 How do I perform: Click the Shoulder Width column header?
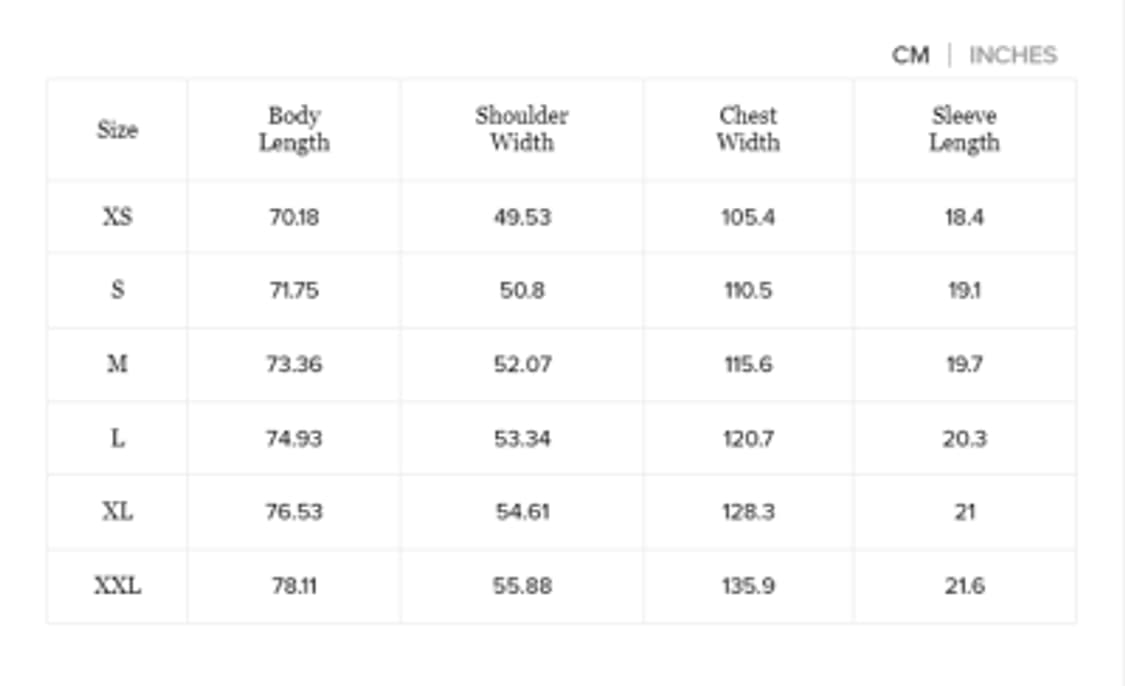[x=522, y=129]
